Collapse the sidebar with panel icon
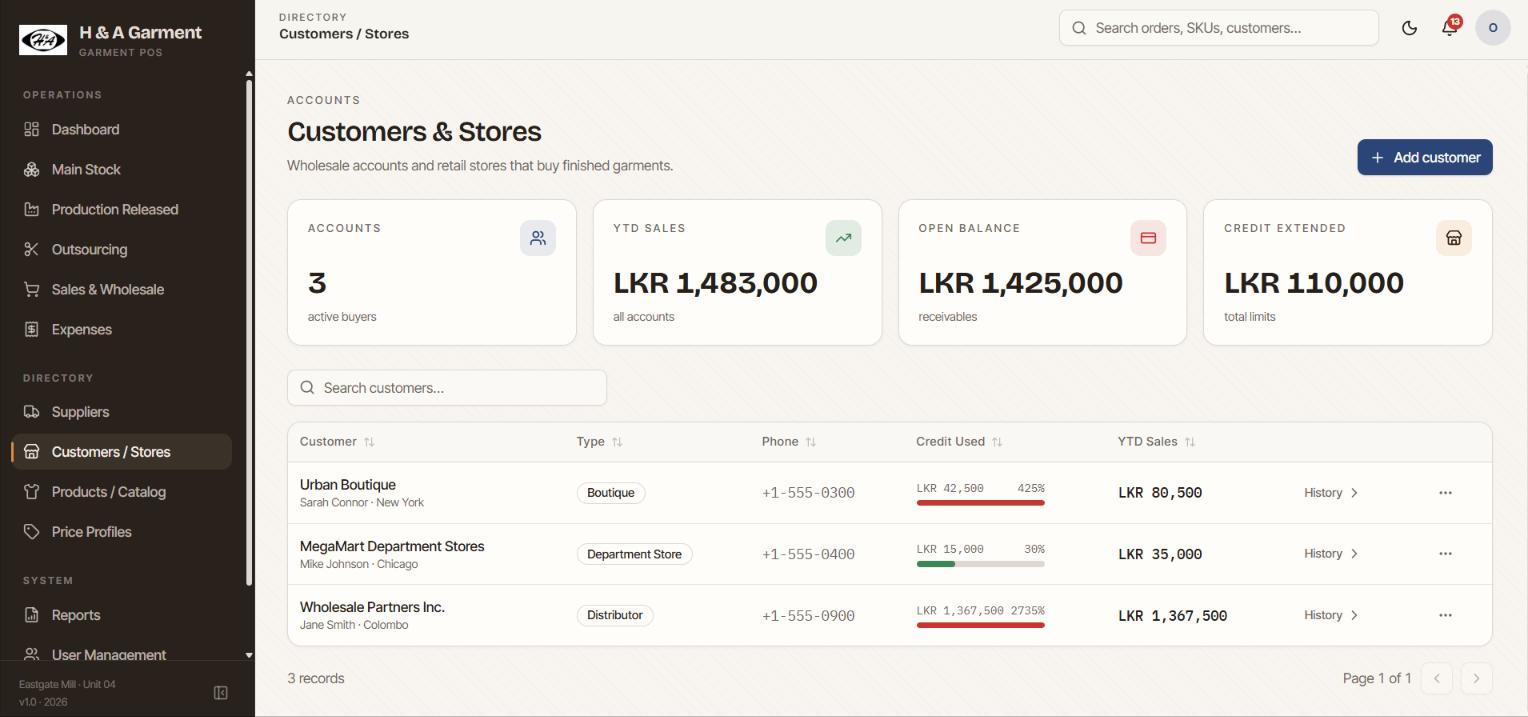 [x=221, y=693]
